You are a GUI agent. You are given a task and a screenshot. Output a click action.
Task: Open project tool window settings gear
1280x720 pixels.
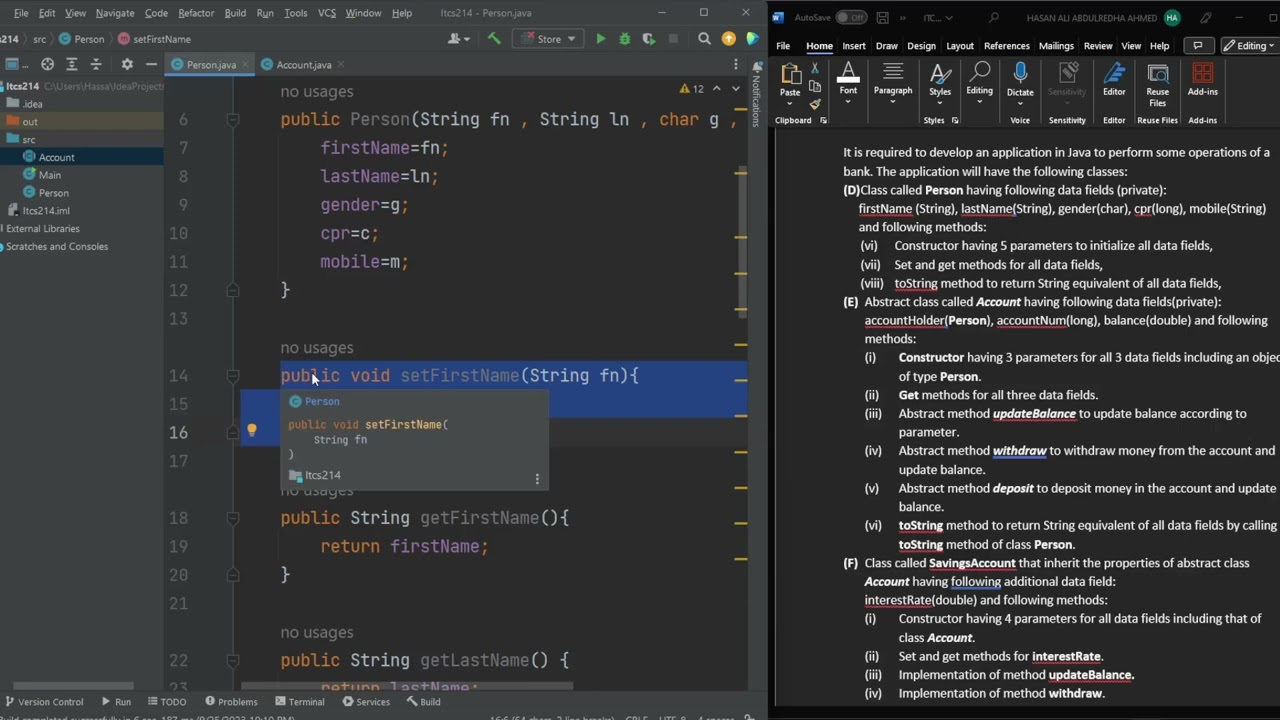pos(127,64)
